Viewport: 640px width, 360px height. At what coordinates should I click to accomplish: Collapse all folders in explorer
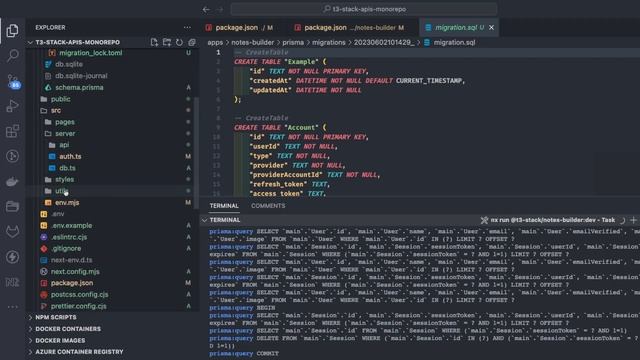tap(192, 42)
